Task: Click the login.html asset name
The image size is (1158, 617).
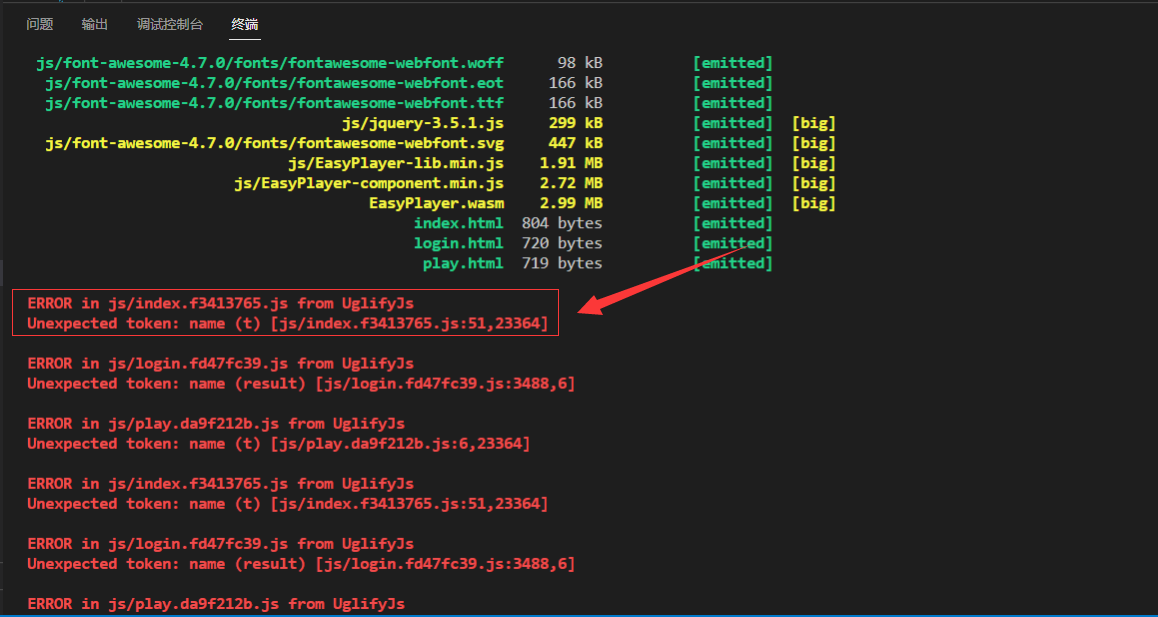Action: (459, 242)
